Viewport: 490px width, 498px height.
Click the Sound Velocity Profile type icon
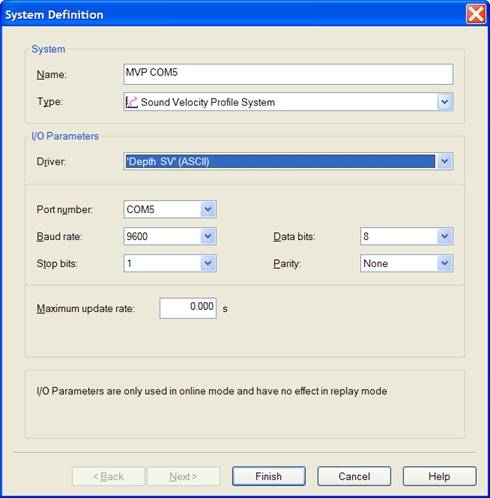point(131,102)
